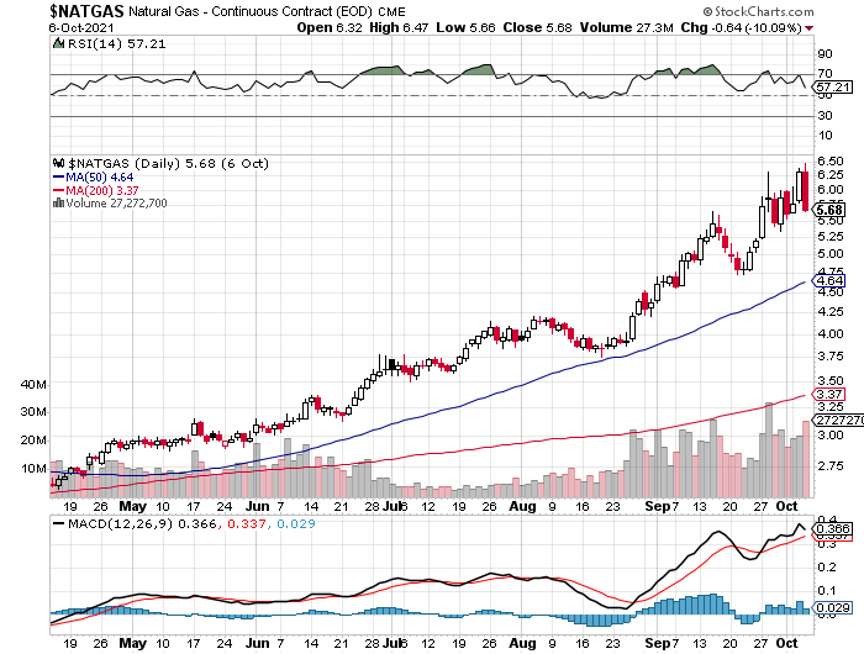Click the MACD line marker icon
The height and width of the screenshot is (654, 864).
pos(56,524)
